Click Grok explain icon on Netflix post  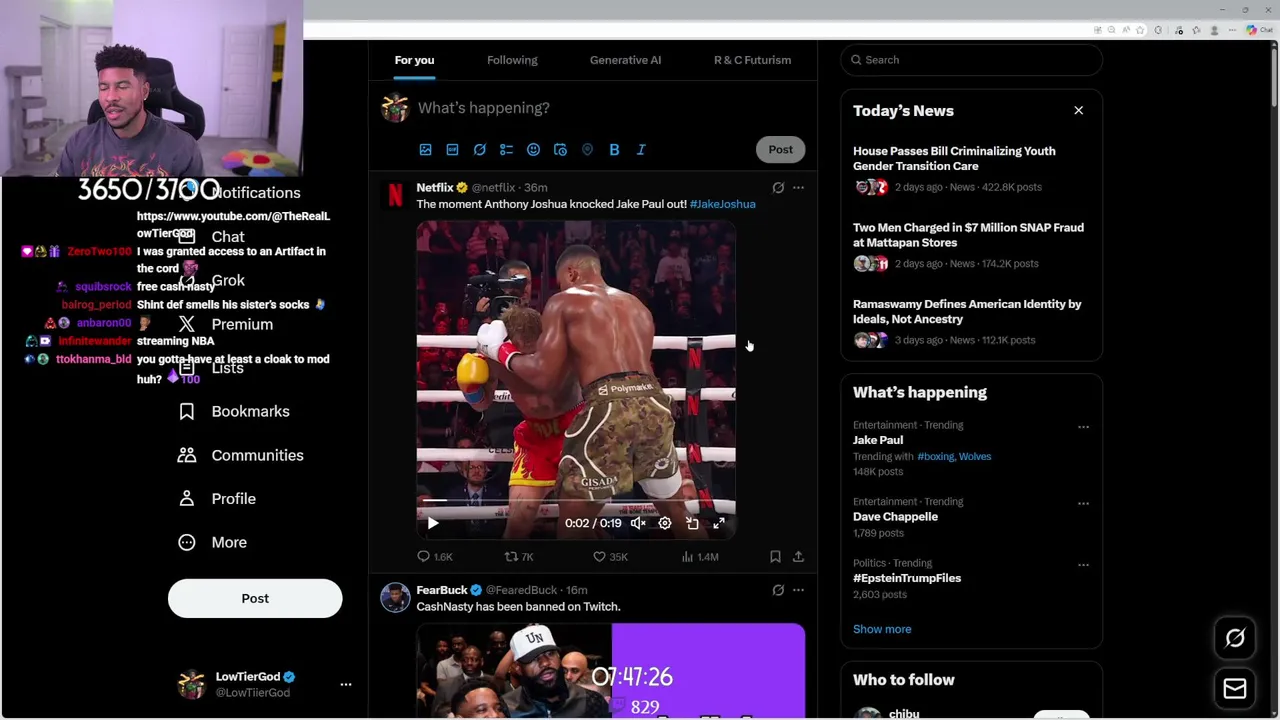click(x=778, y=187)
